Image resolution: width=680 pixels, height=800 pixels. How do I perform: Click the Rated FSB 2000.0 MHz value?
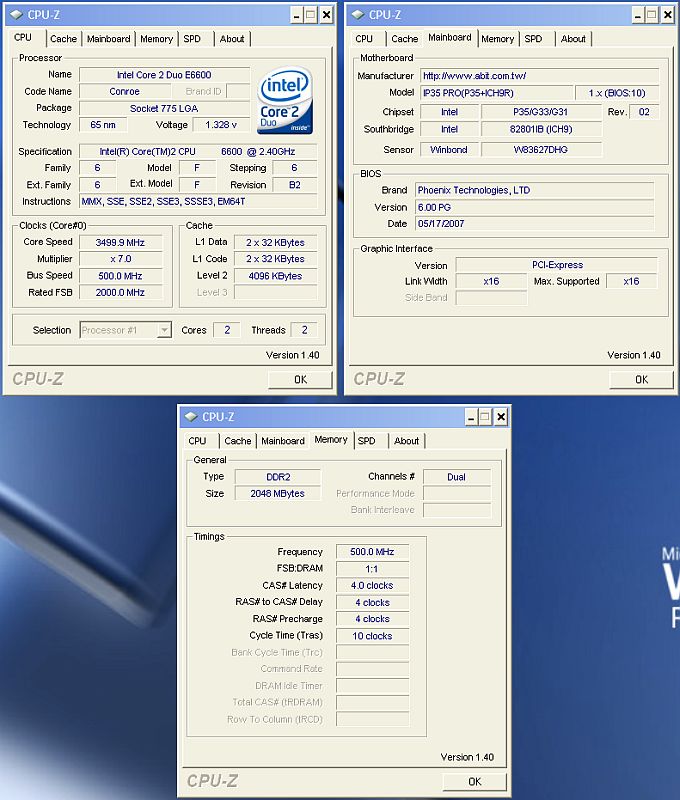pyautogui.click(x=120, y=292)
